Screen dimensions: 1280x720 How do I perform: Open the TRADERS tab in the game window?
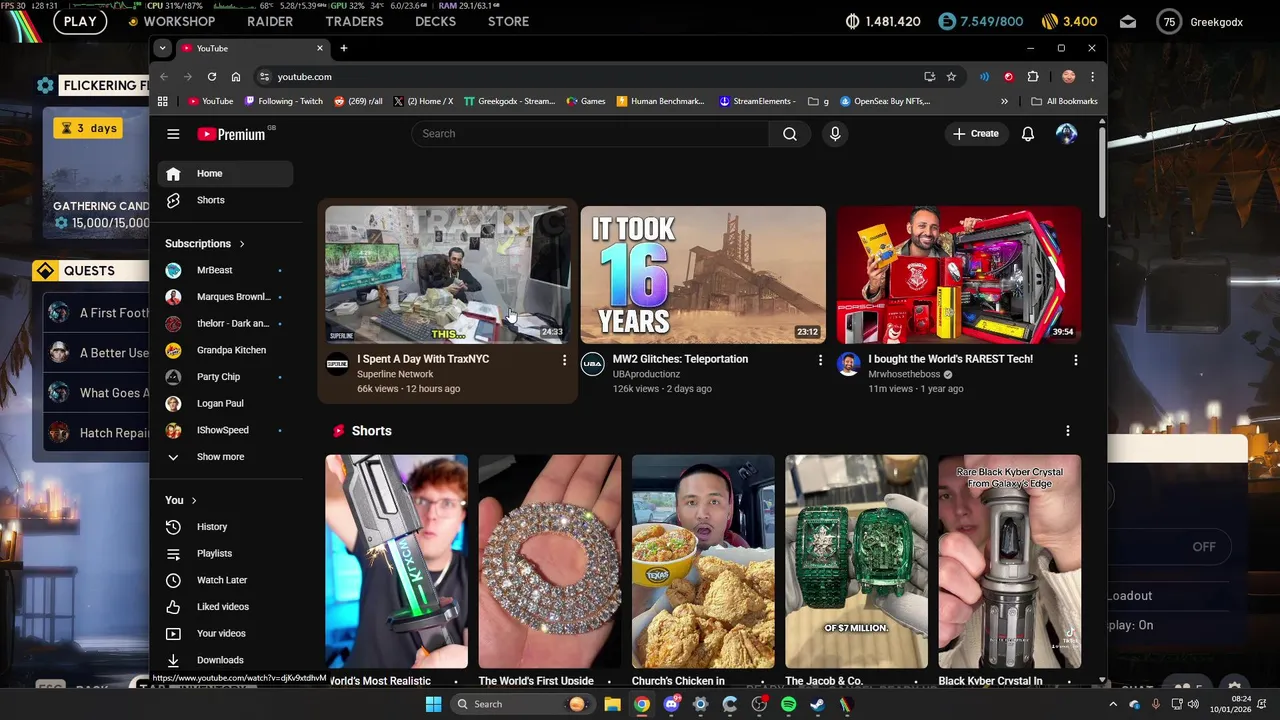tap(354, 21)
